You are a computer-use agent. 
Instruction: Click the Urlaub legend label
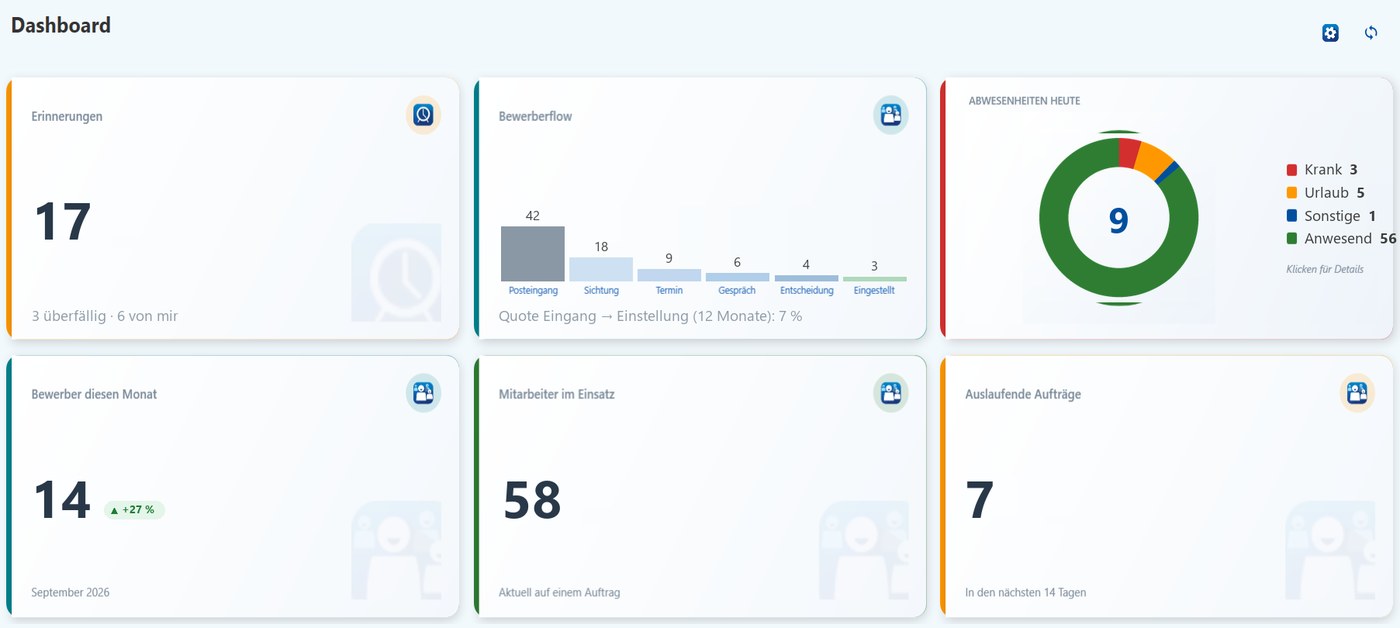(1326, 193)
